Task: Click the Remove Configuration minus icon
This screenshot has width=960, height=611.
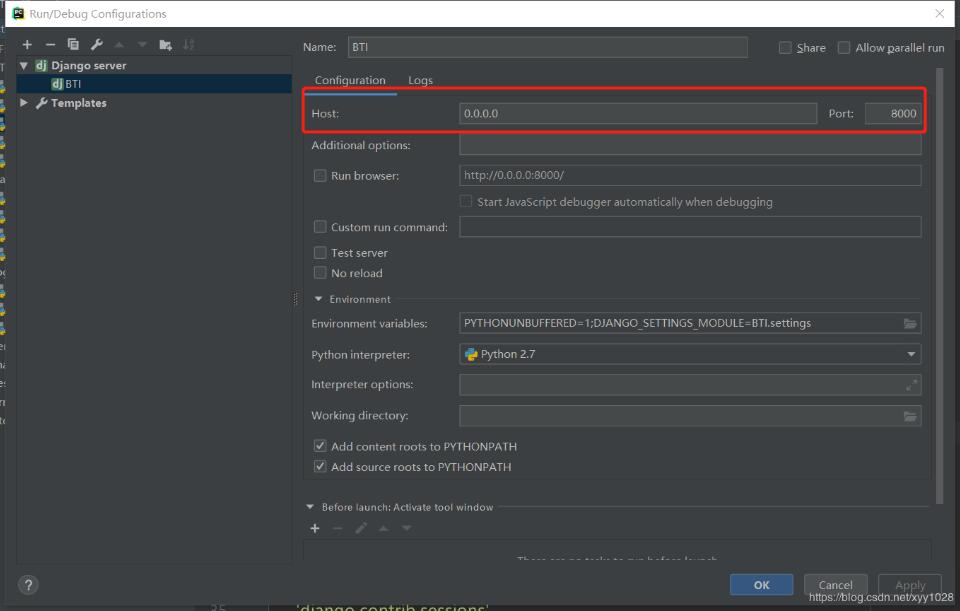Action: point(50,44)
